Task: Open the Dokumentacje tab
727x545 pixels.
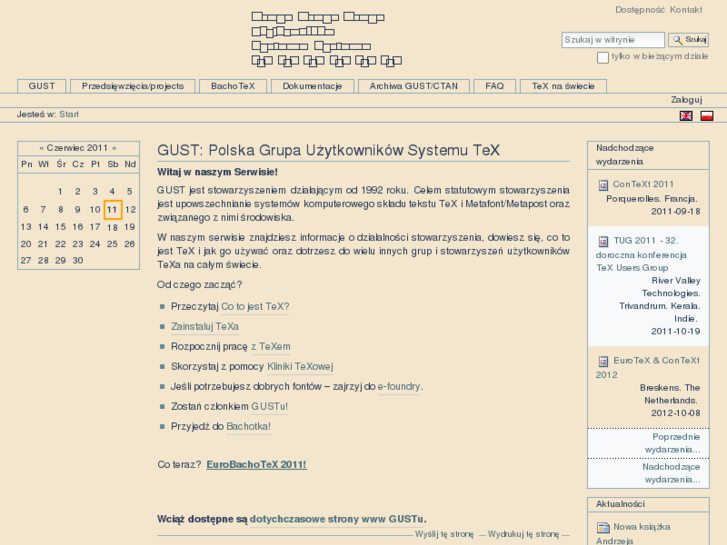Action: click(x=312, y=86)
